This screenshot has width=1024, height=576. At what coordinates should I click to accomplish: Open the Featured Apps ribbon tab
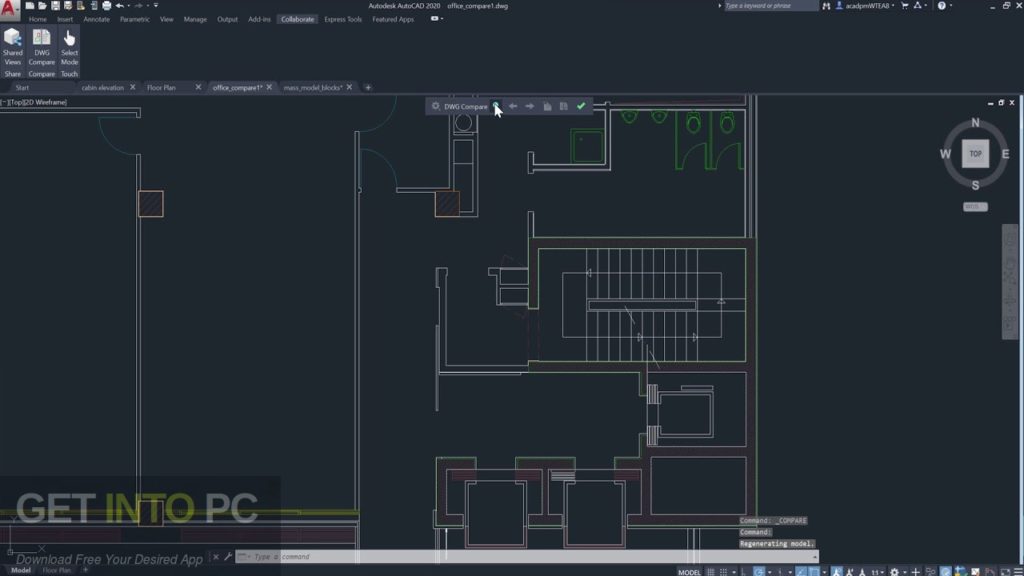[x=392, y=19]
